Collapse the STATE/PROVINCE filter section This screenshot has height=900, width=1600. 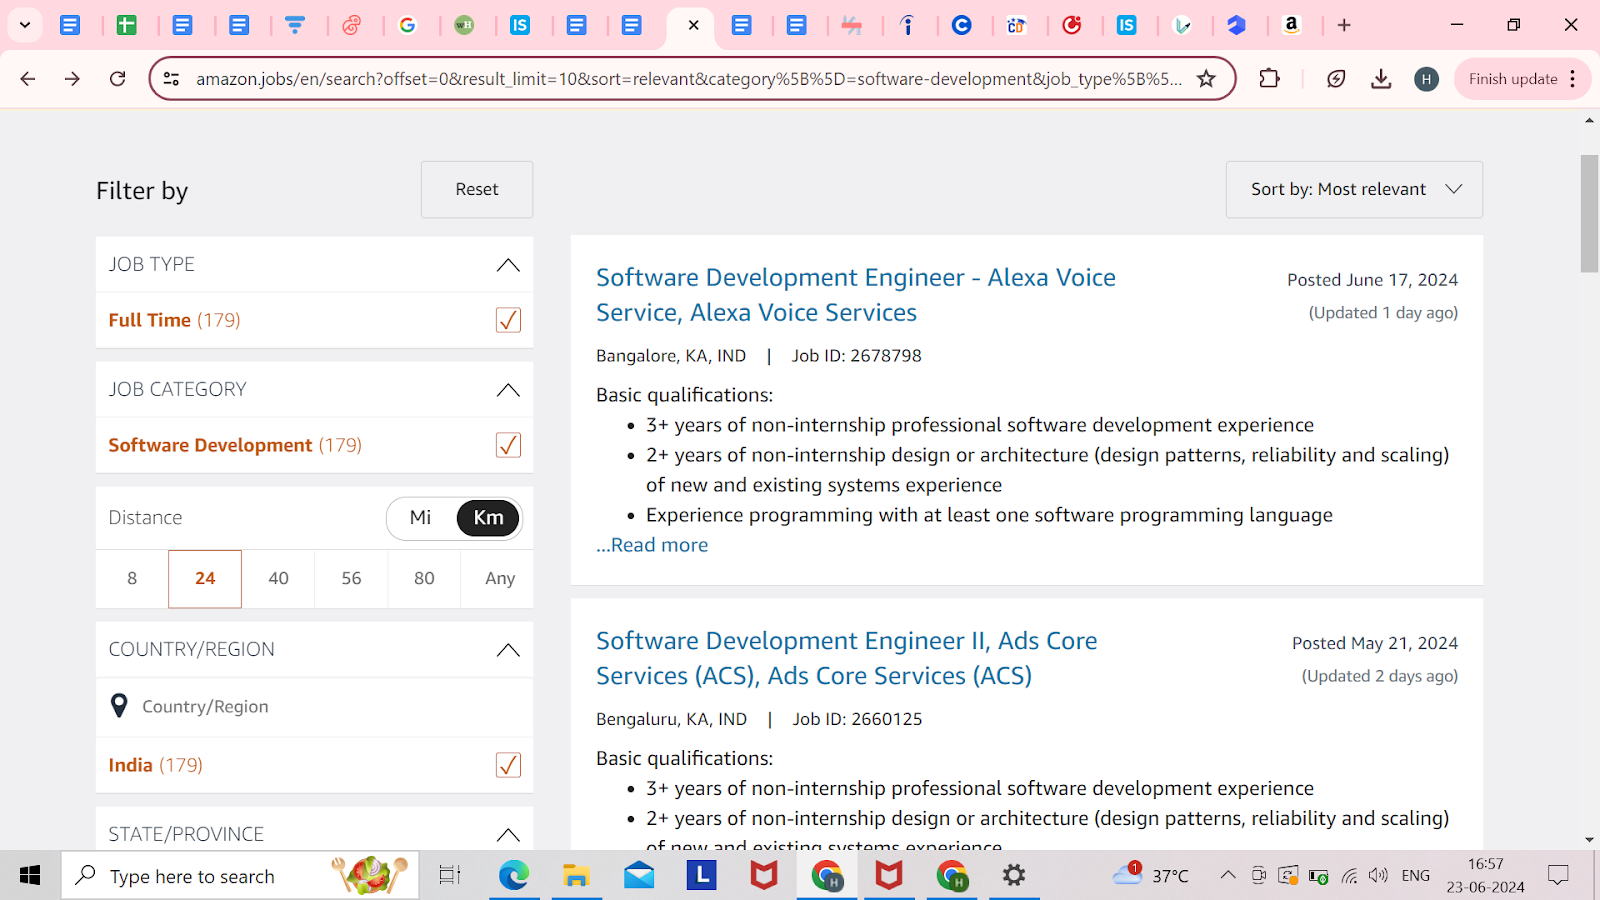[508, 835]
